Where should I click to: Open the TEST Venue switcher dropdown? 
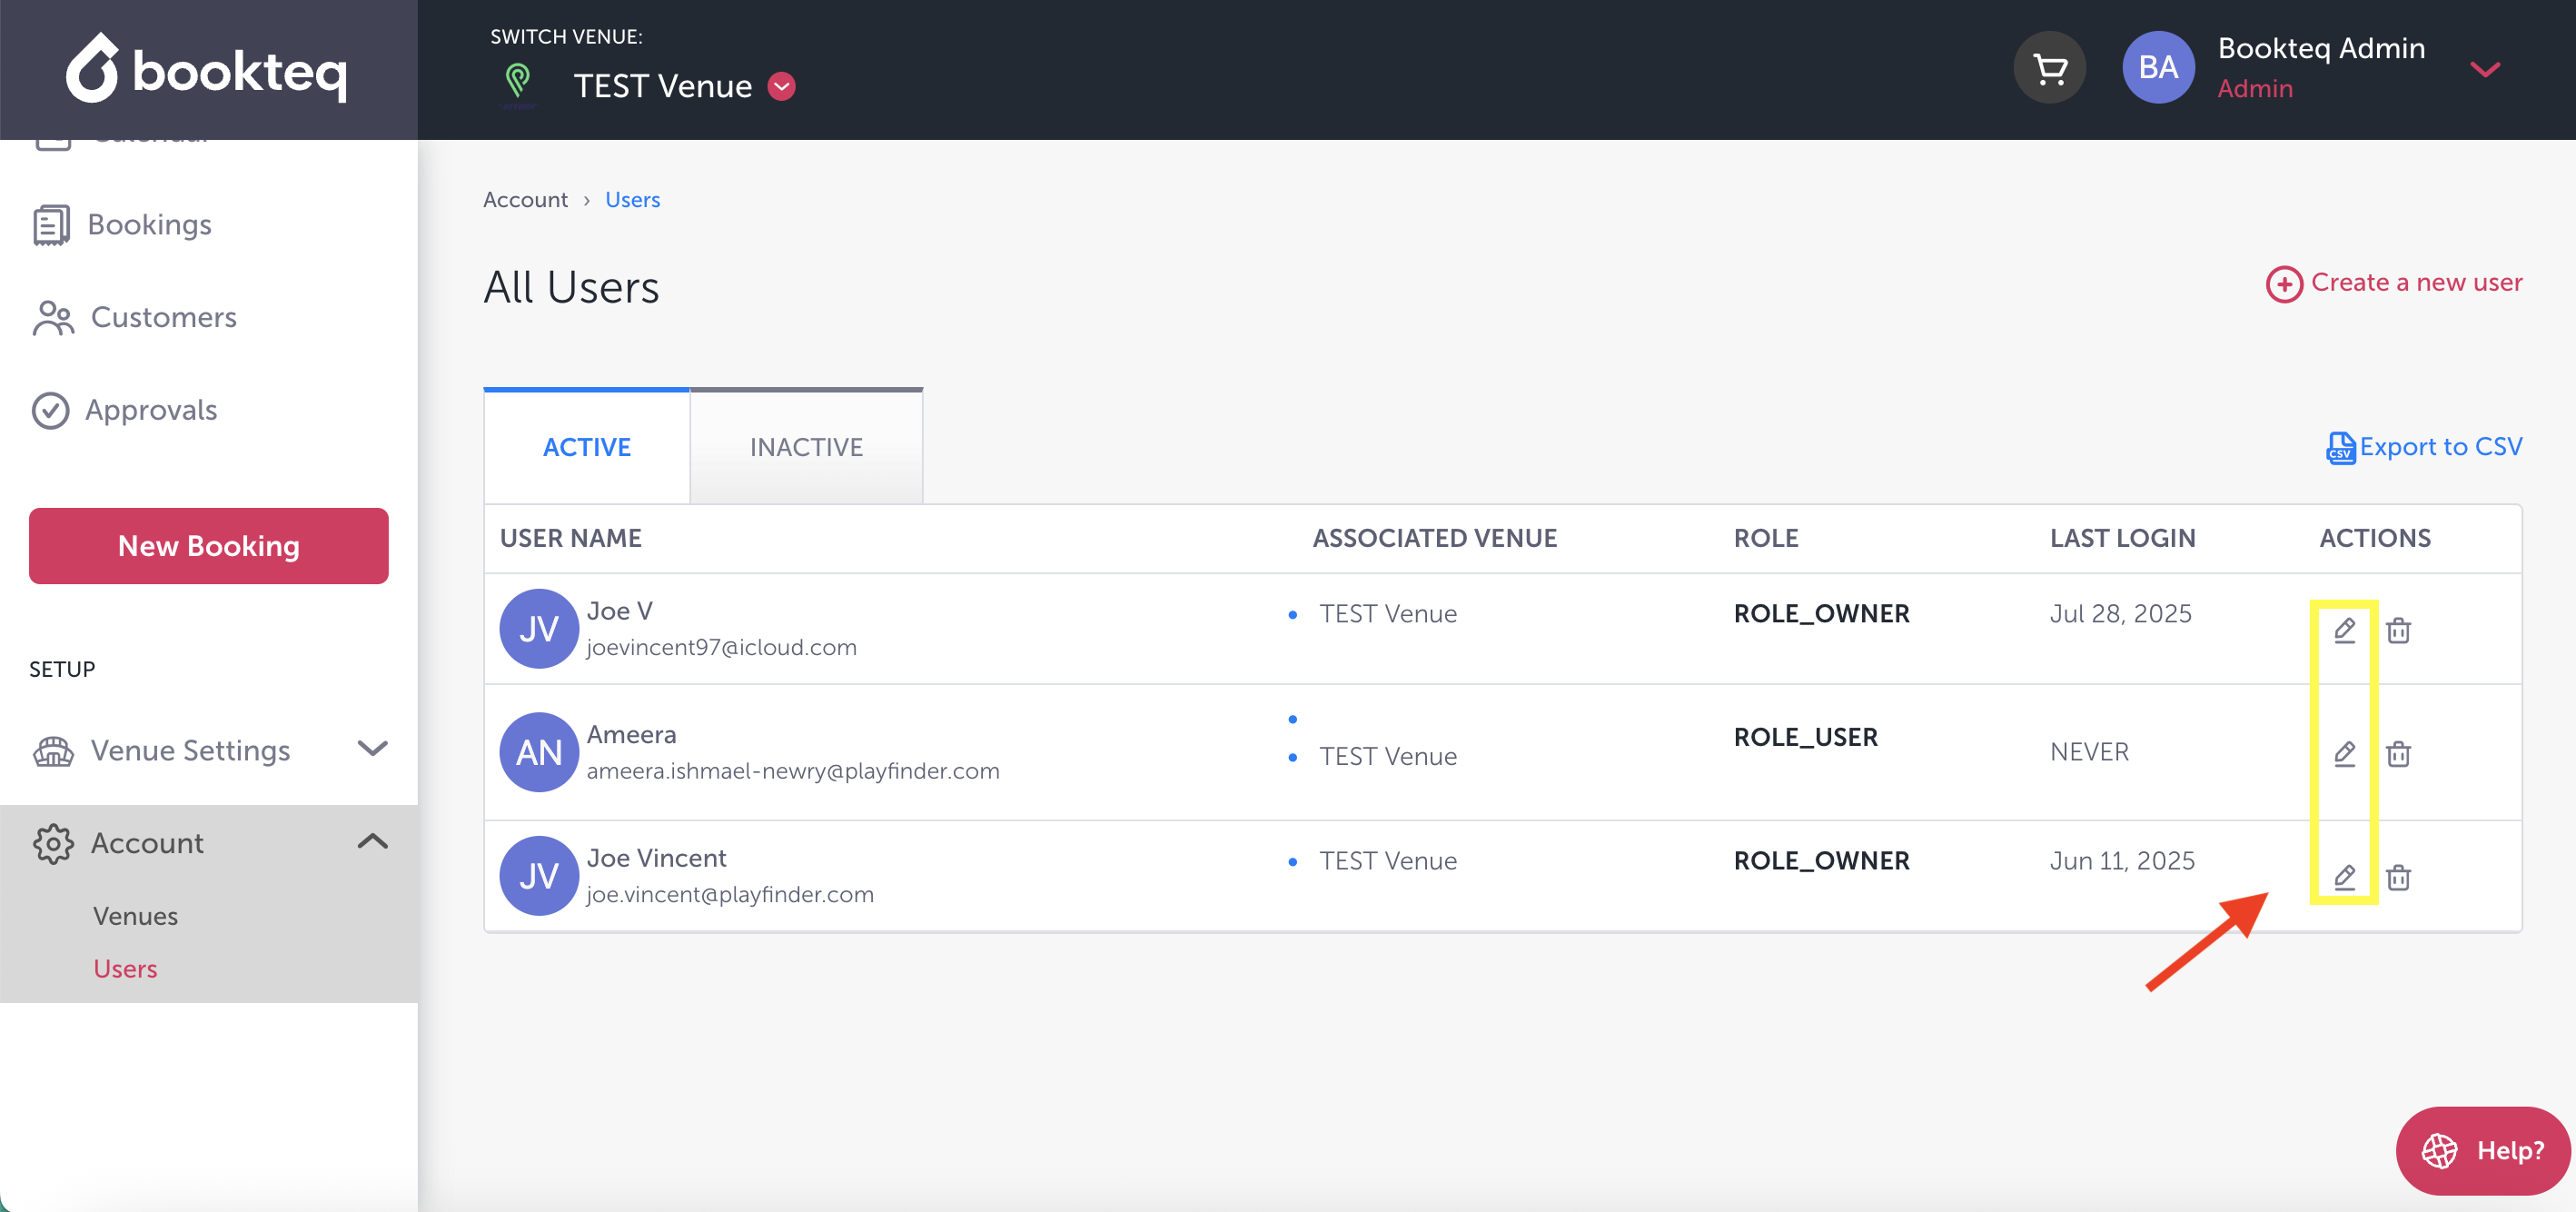(782, 87)
